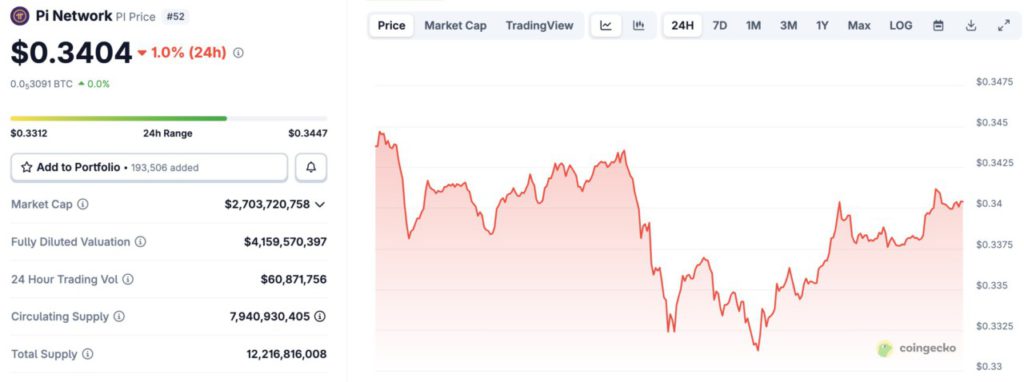This screenshot has width=1024, height=382.
Task: Open Market Cap info tooltip icon
Action: 82,204
